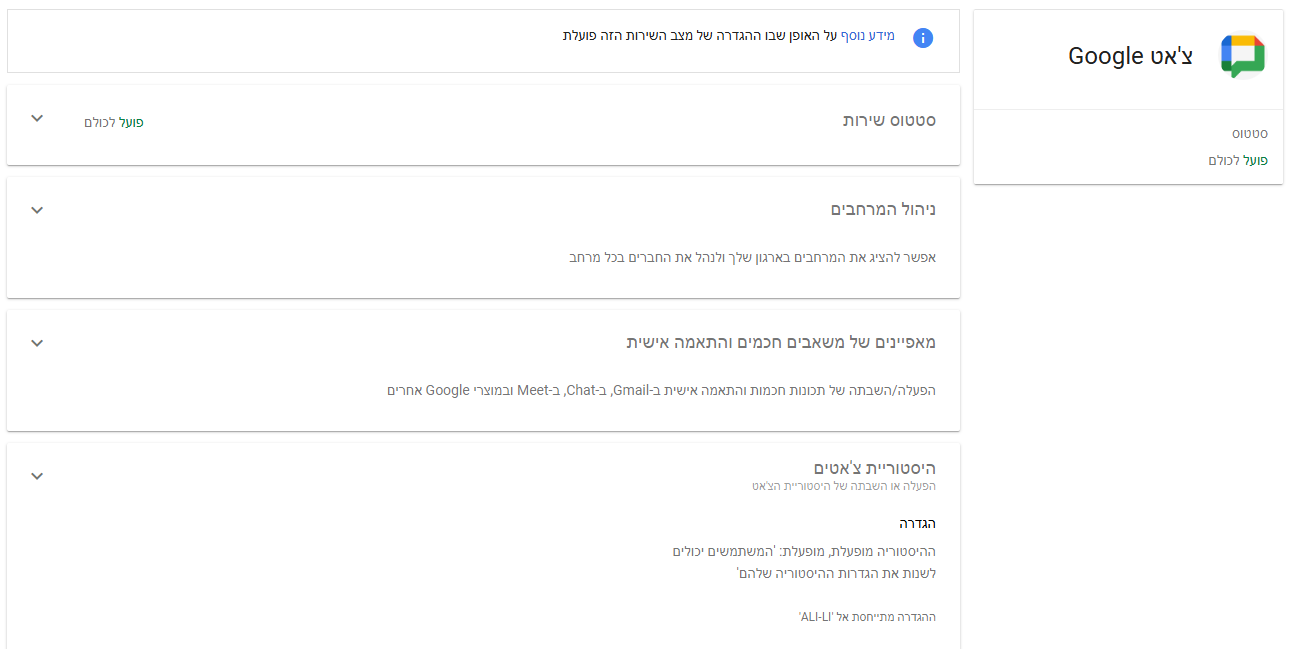1304x649 pixels.
Task: Click the 'צ'אט Google' app title
Action: point(1130,56)
